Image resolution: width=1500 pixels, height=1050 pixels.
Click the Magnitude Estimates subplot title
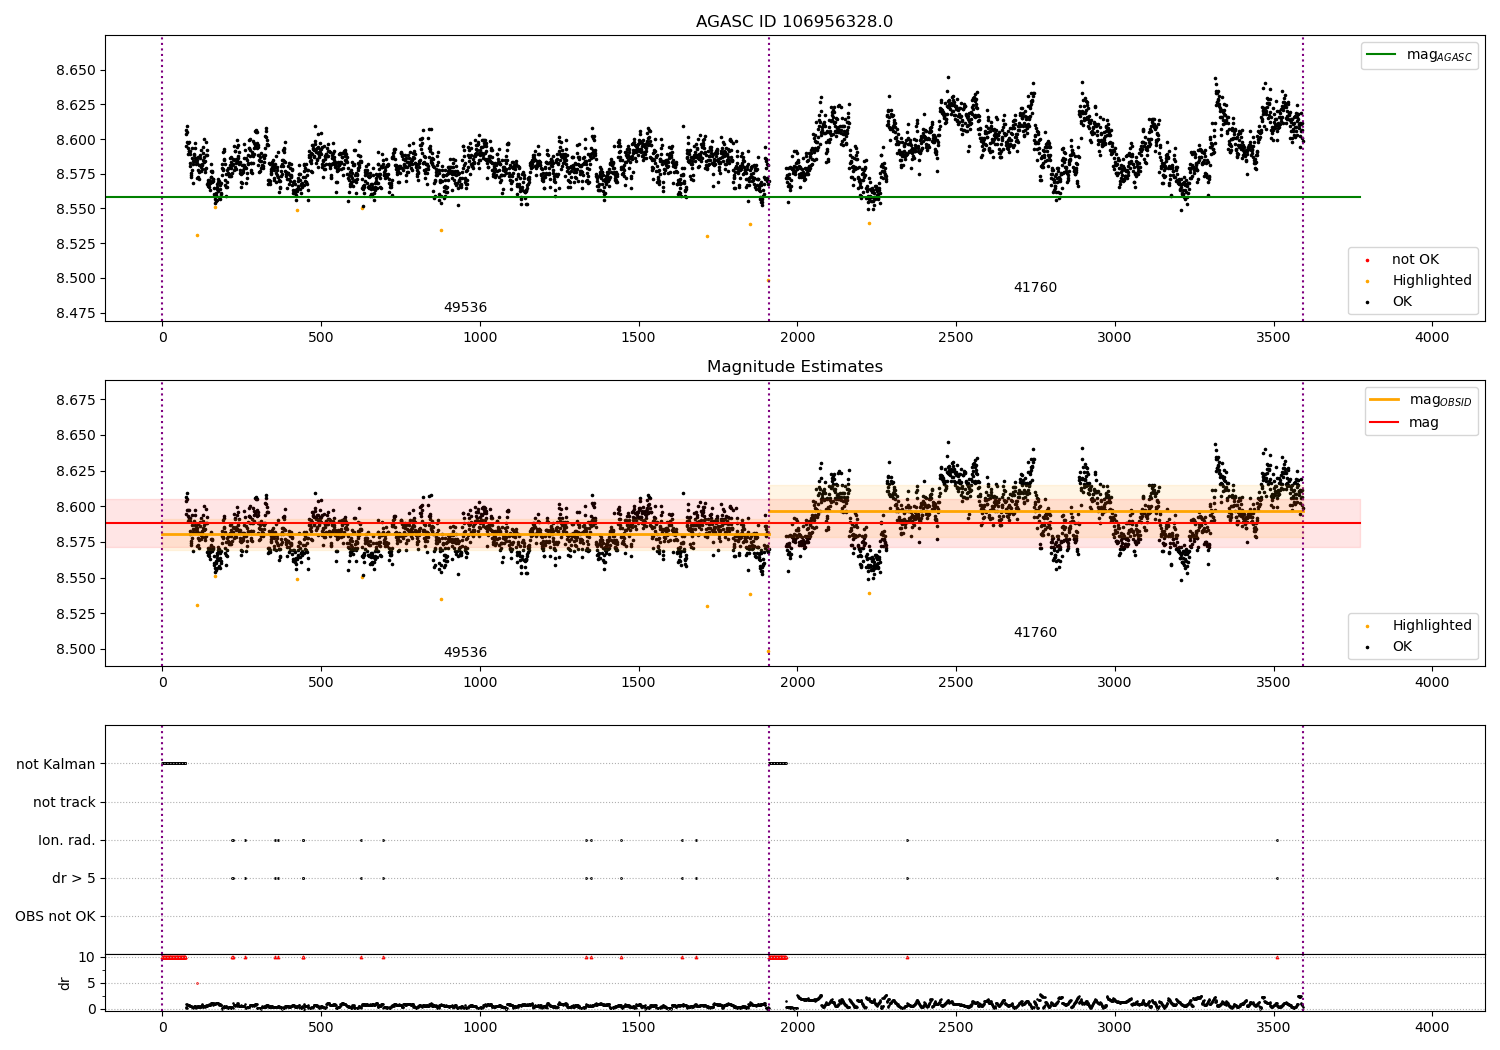(794, 367)
